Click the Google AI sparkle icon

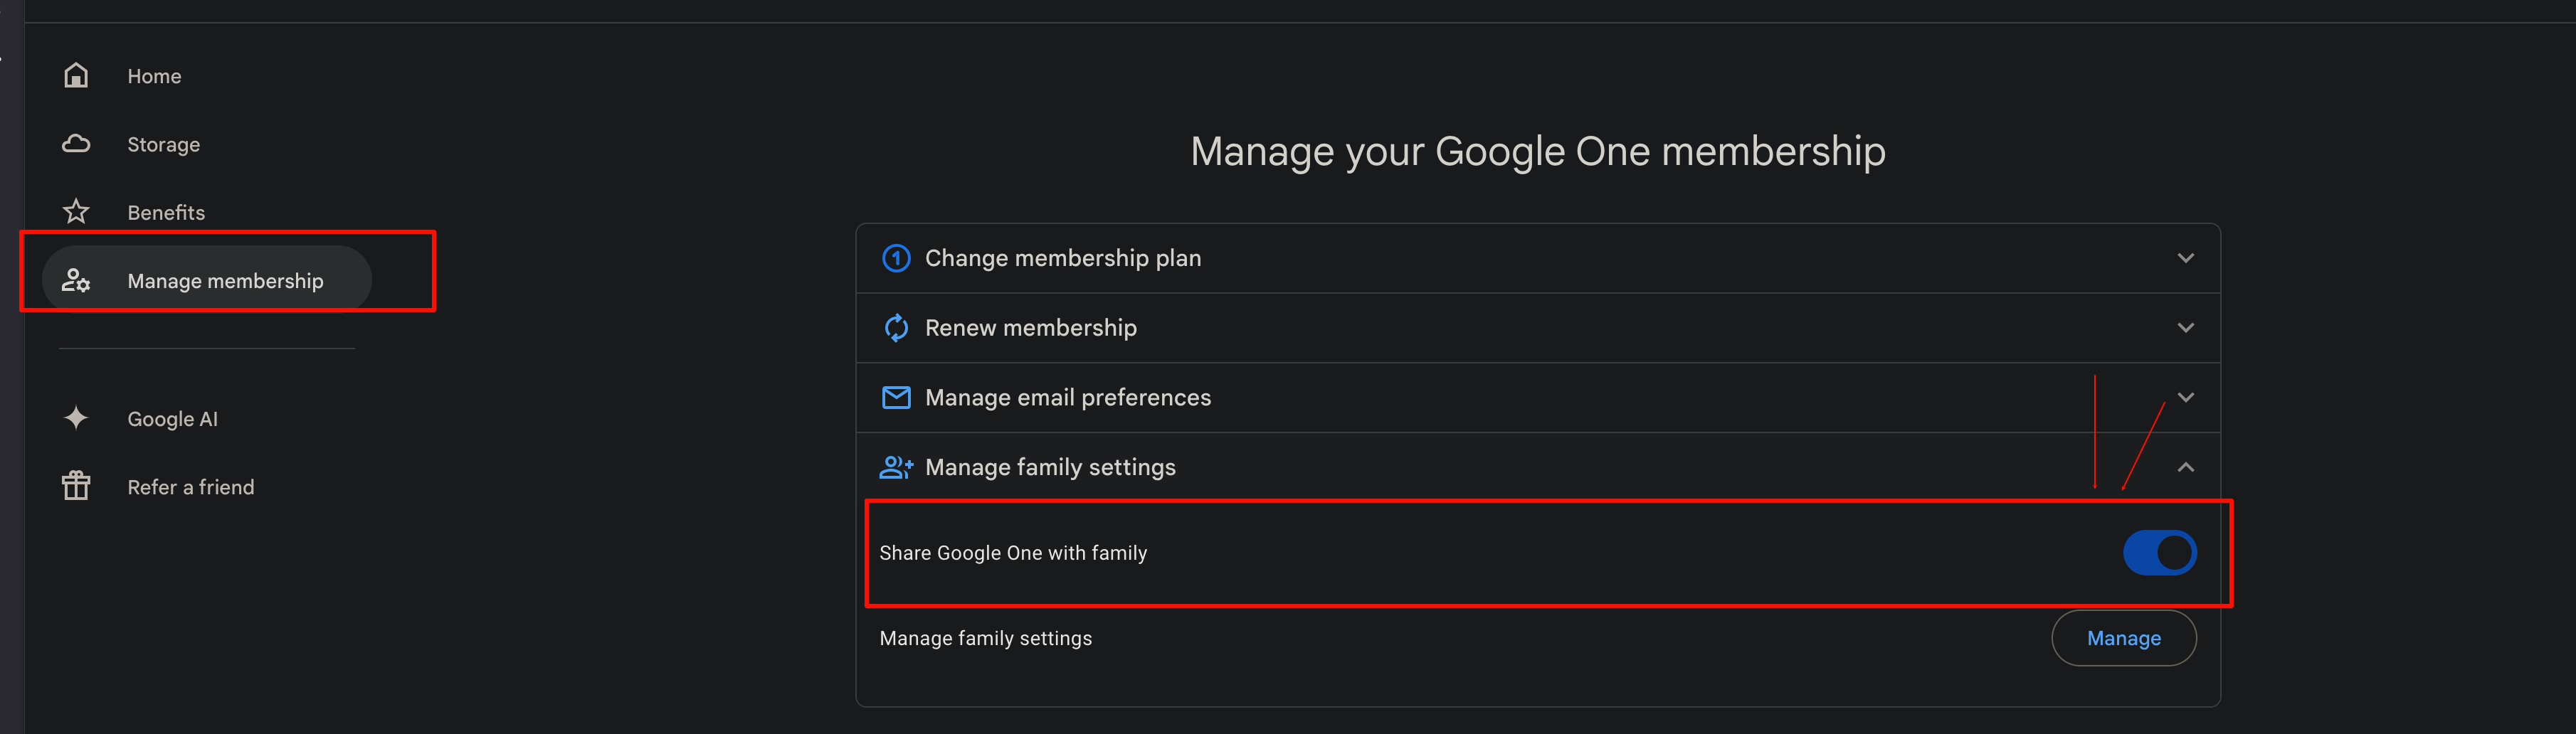coord(76,418)
